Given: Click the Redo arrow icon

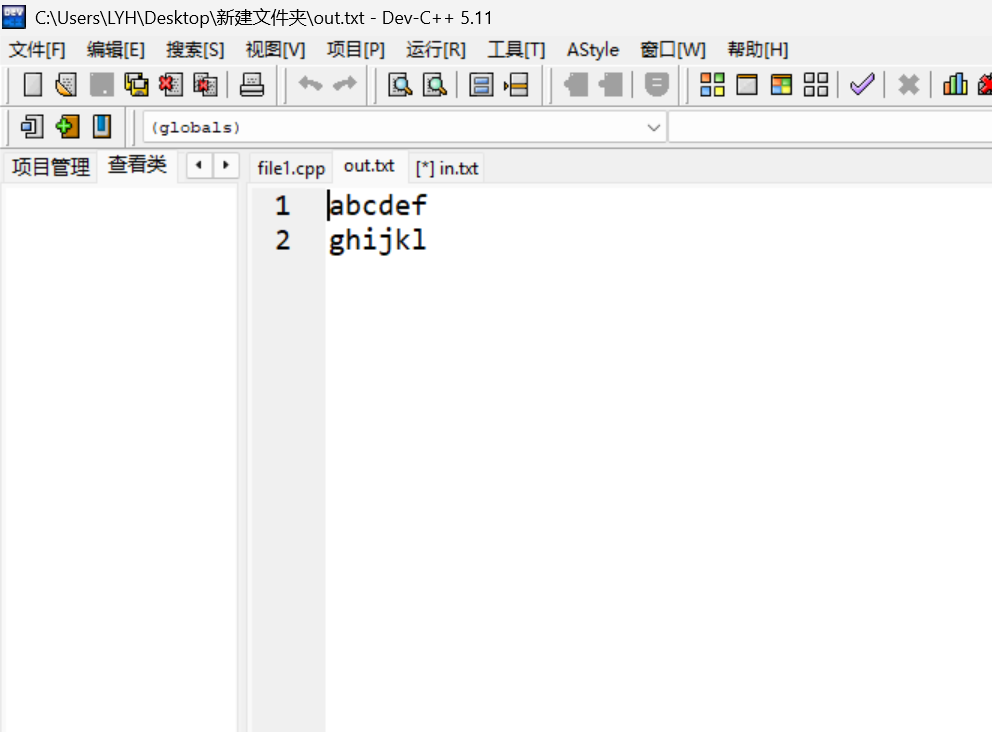Looking at the screenshot, I should click(x=345, y=84).
